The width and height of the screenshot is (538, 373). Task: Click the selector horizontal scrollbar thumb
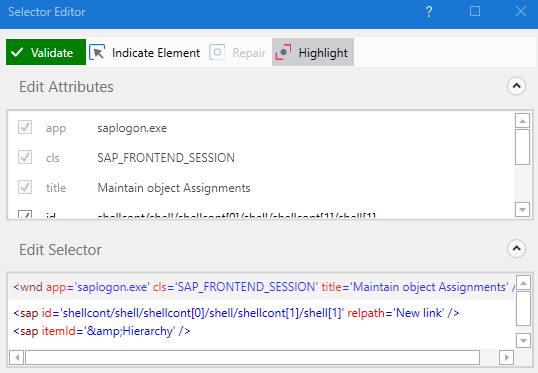[253, 358]
